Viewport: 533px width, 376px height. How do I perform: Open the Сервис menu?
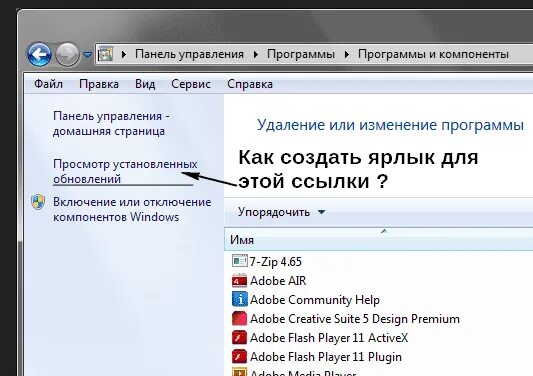click(x=191, y=84)
